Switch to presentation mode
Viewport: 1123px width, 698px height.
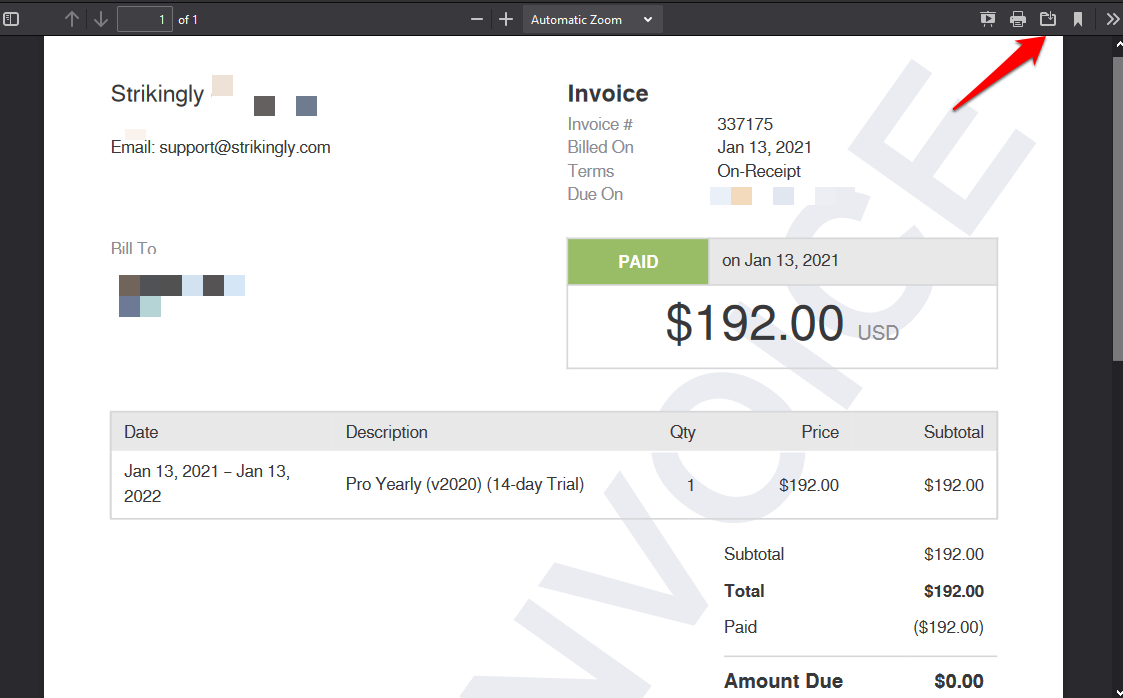pos(988,19)
